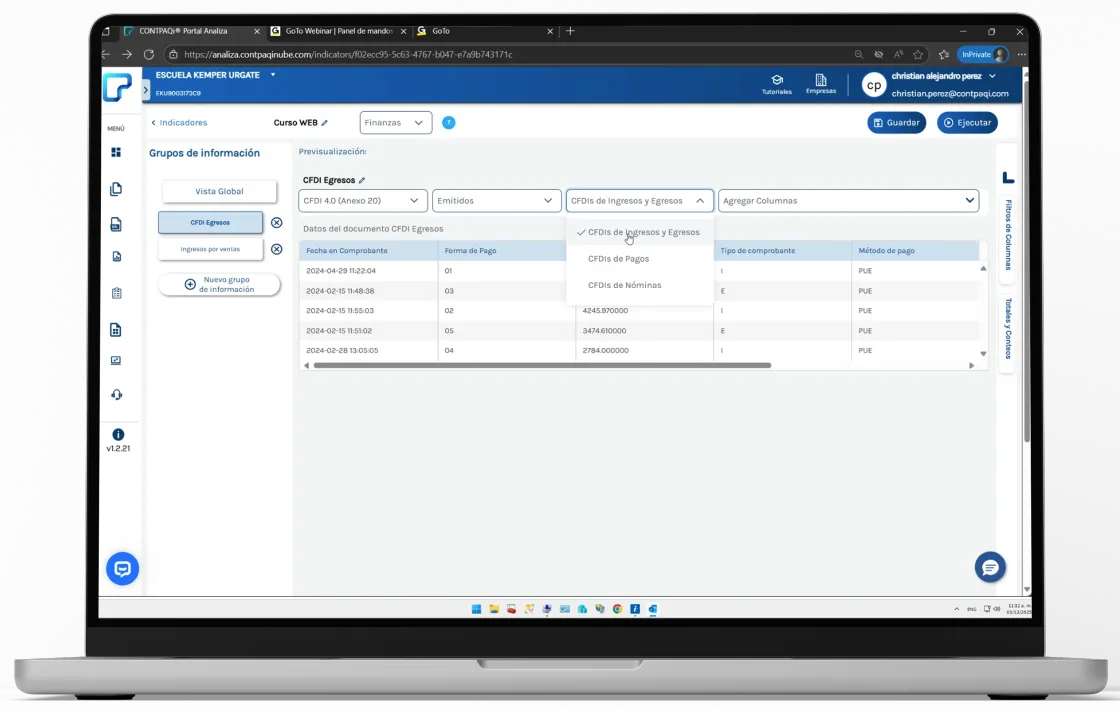Image resolution: width=1120 pixels, height=713 pixels.
Task: Click the browser address bar URL
Action: click(x=348, y=54)
